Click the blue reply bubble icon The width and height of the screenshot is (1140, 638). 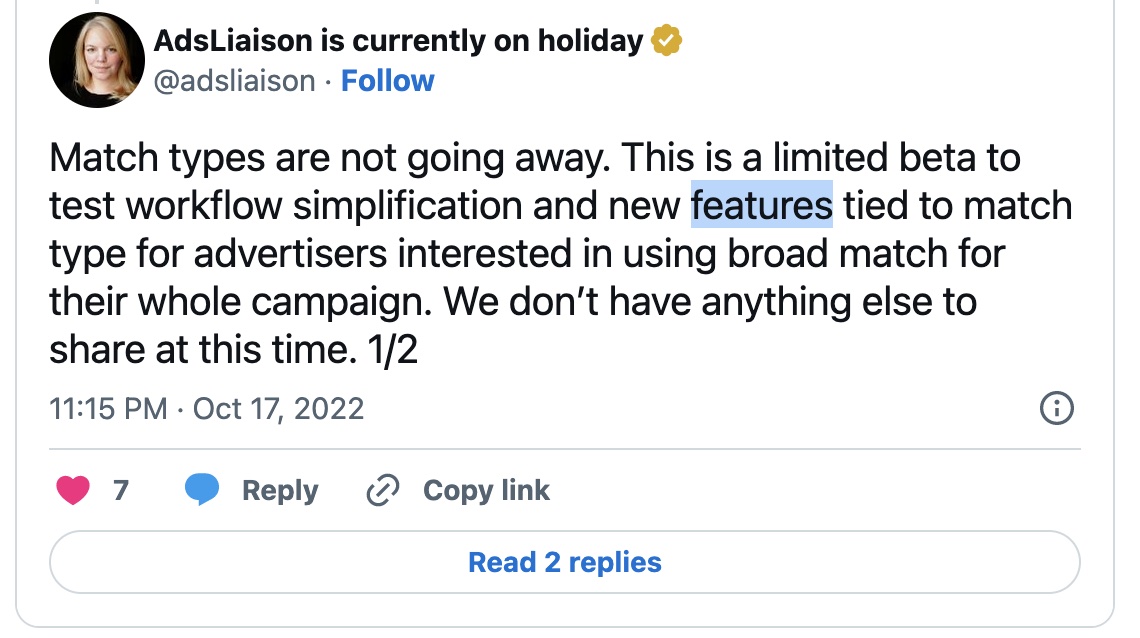point(202,490)
